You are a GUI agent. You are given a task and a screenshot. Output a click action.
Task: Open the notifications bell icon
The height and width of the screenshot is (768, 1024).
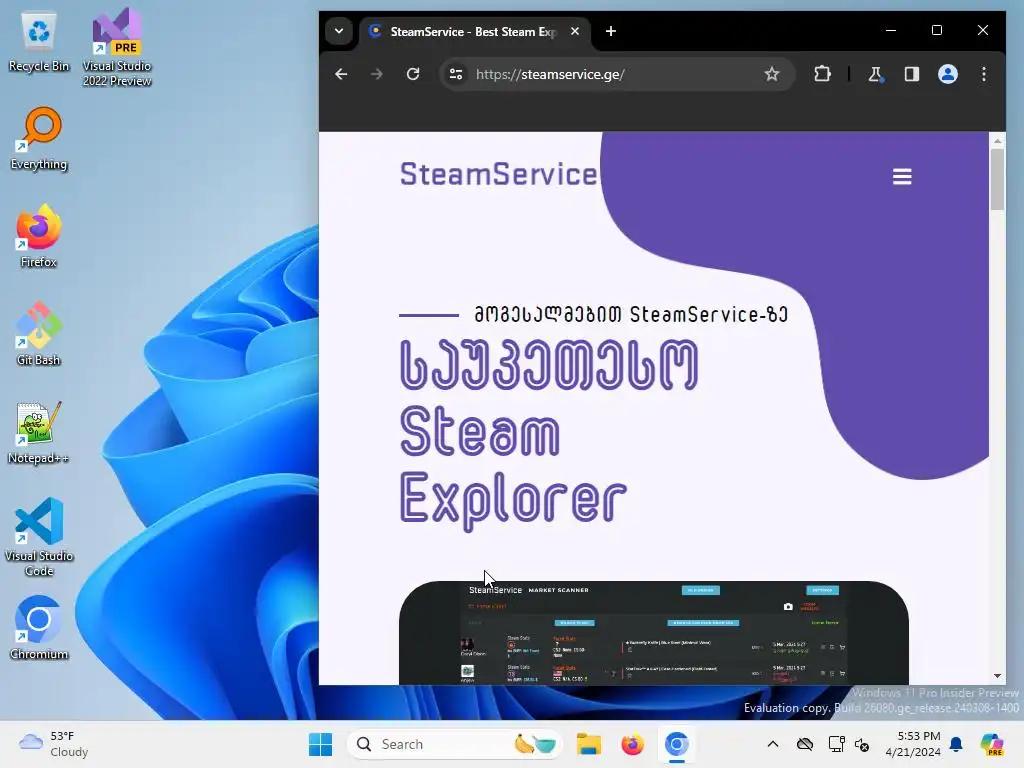pos(956,744)
